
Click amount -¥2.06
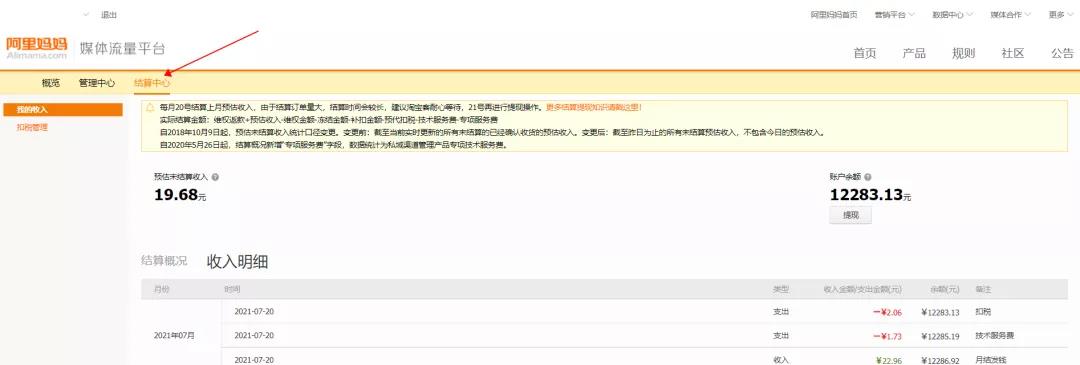tap(887, 312)
